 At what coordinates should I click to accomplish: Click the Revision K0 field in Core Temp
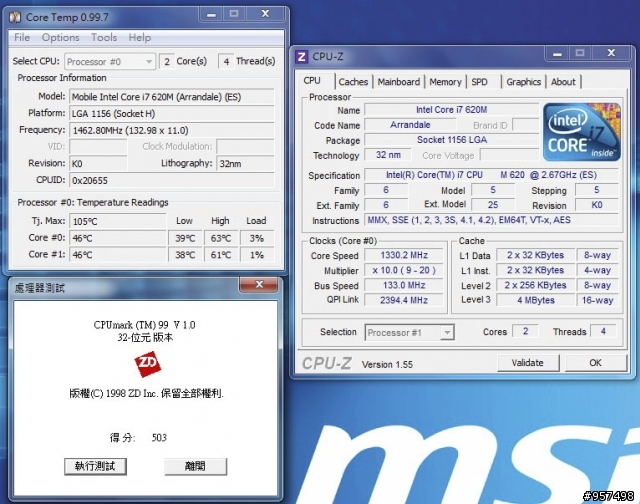98,164
